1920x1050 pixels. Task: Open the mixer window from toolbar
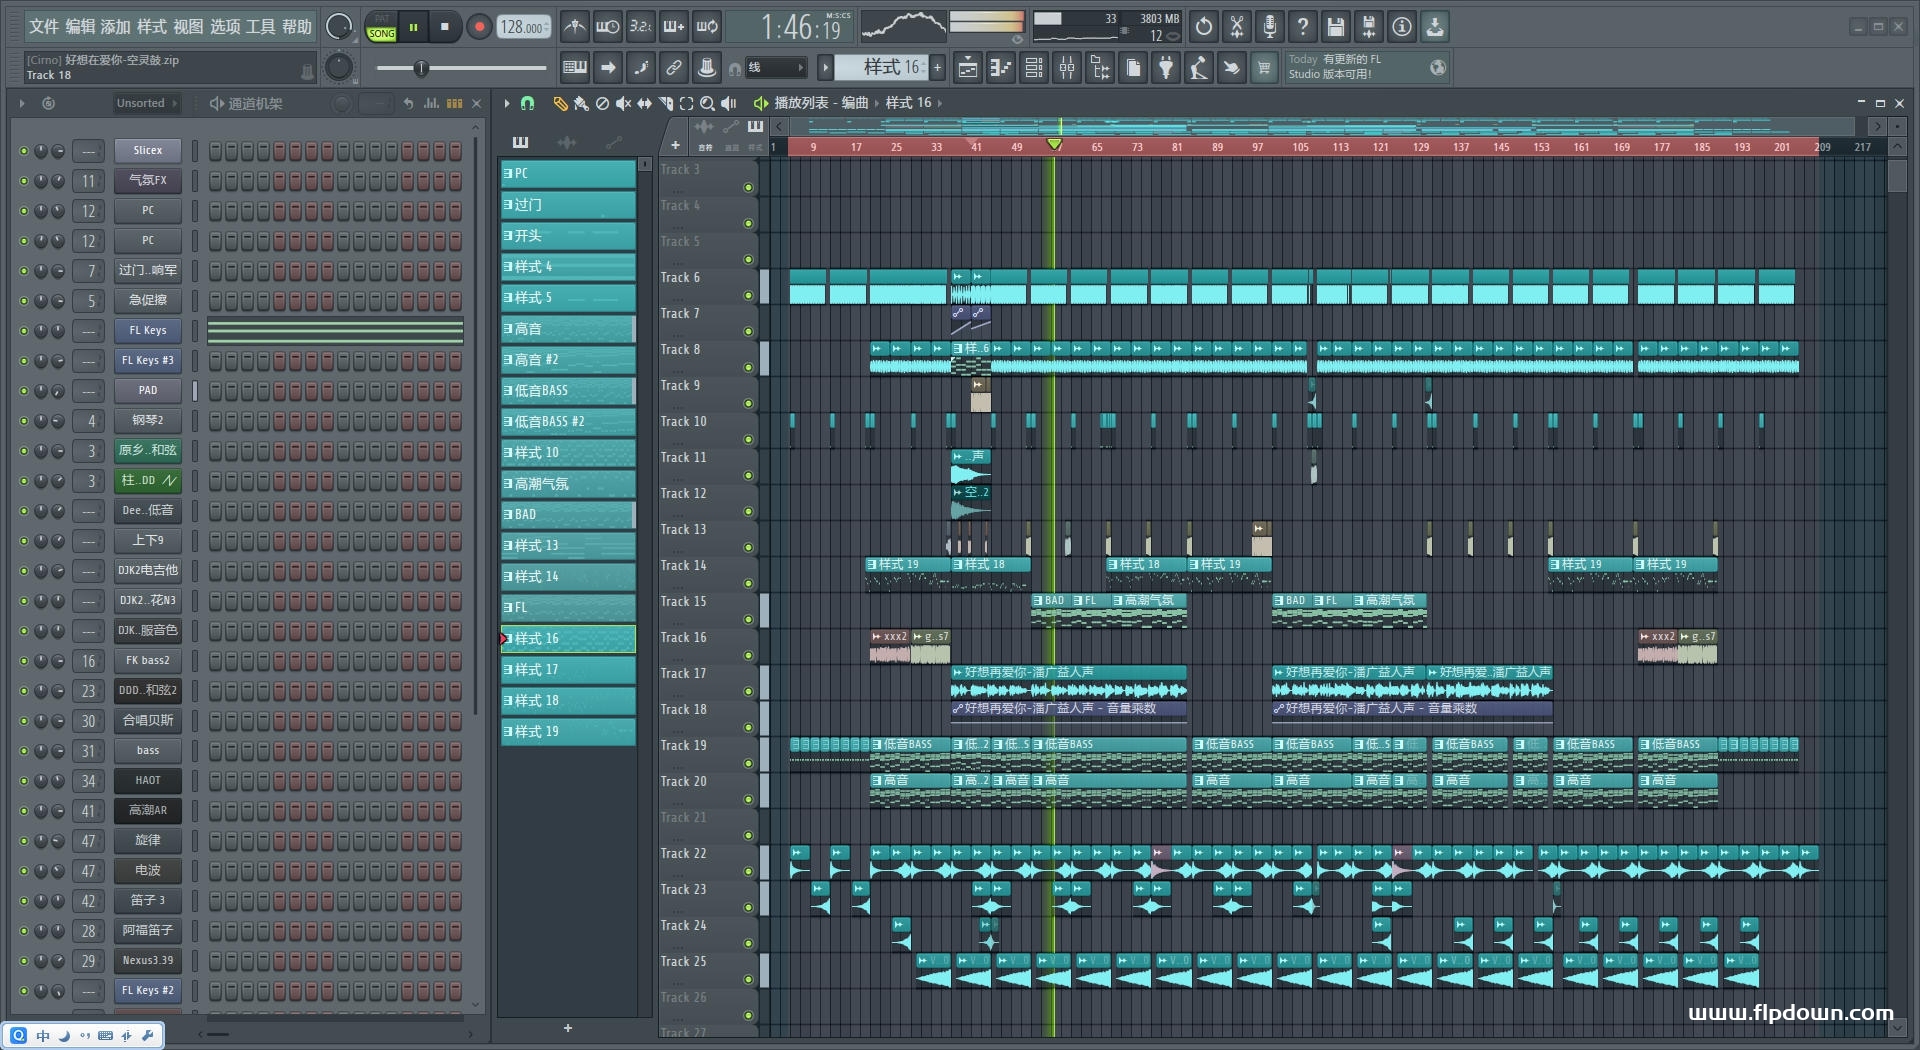pos(1067,68)
